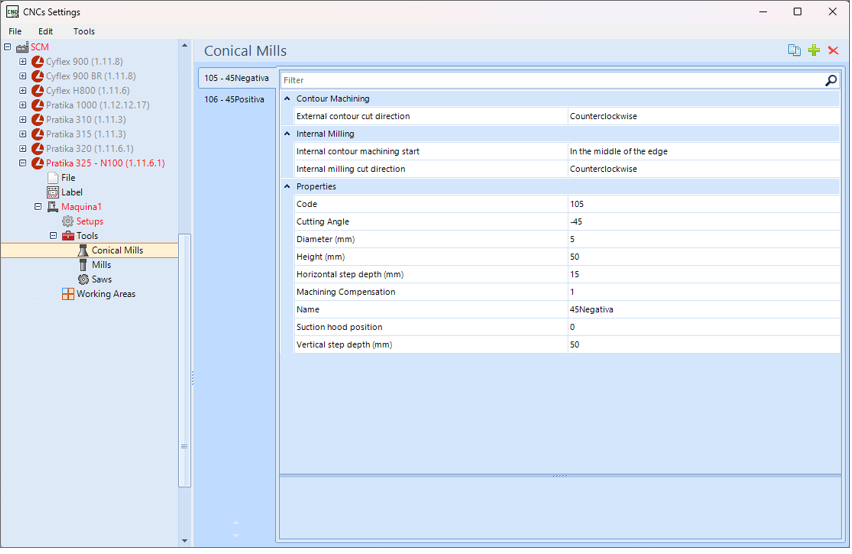This screenshot has height=554, width=852.
Task: Open the Edit menu
Action: [46, 32]
